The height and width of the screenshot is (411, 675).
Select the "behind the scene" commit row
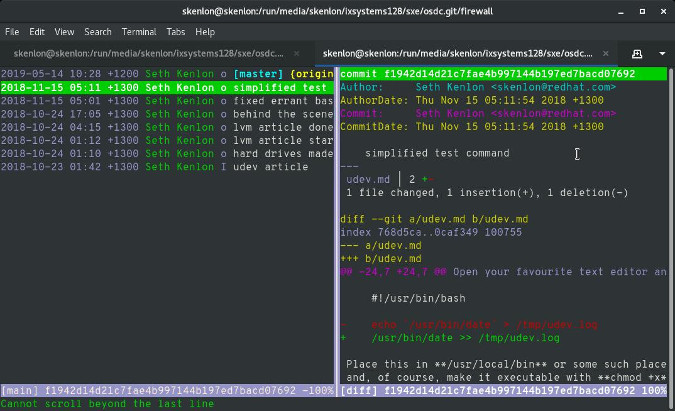[x=165, y=113]
